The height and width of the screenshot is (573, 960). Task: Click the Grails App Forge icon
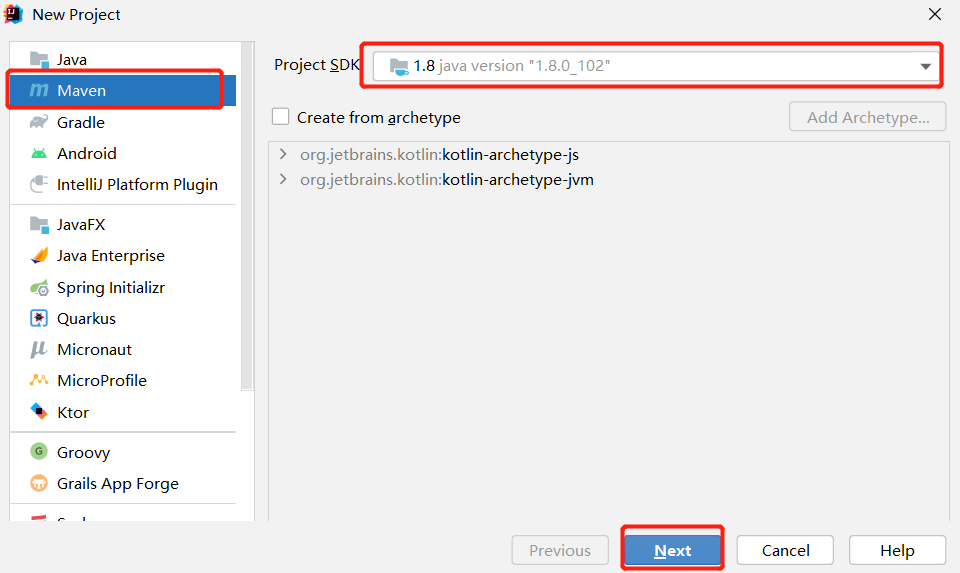pyautogui.click(x=39, y=483)
